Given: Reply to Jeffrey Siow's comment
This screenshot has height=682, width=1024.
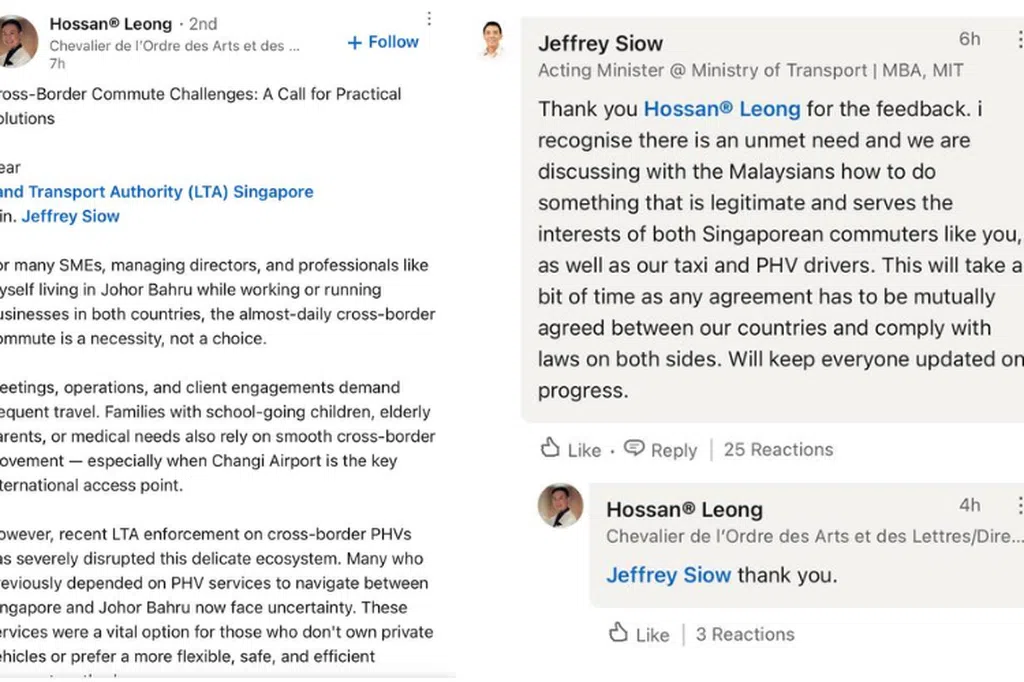Looking at the screenshot, I should 673,450.
